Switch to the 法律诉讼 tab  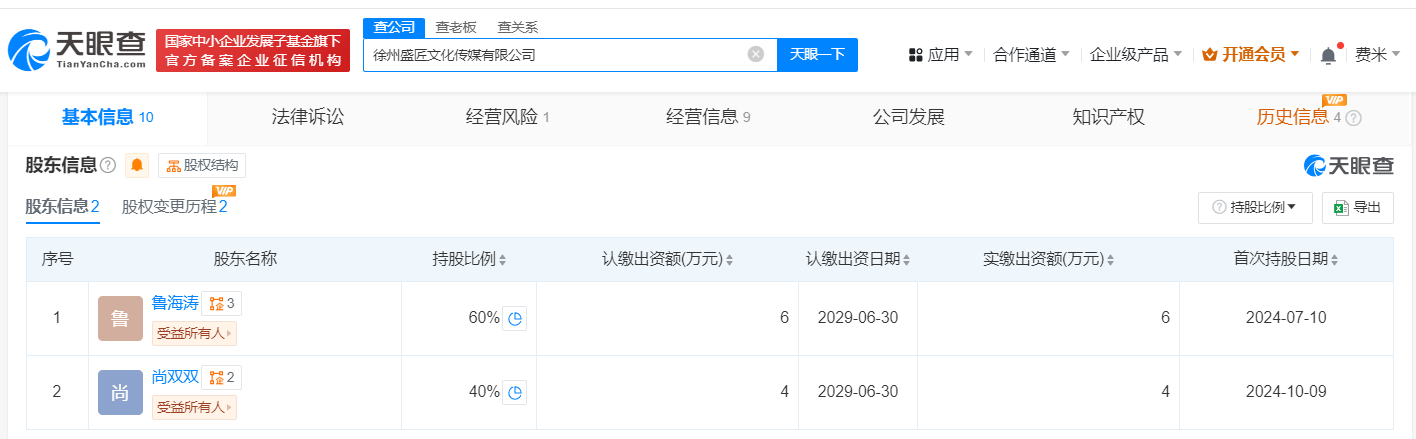[307, 117]
